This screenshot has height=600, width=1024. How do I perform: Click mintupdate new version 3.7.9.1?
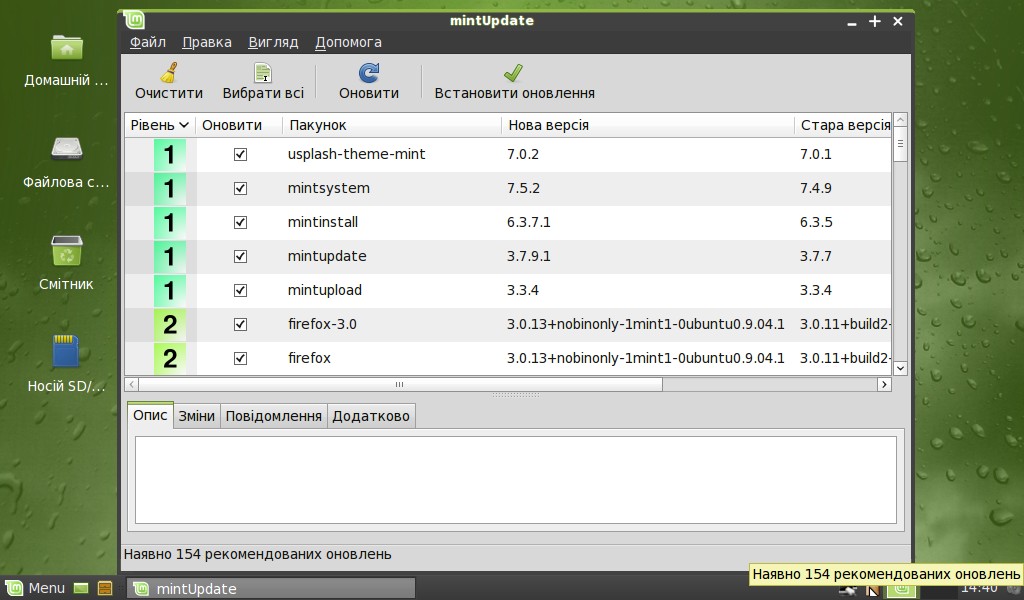click(x=528, y=257)
